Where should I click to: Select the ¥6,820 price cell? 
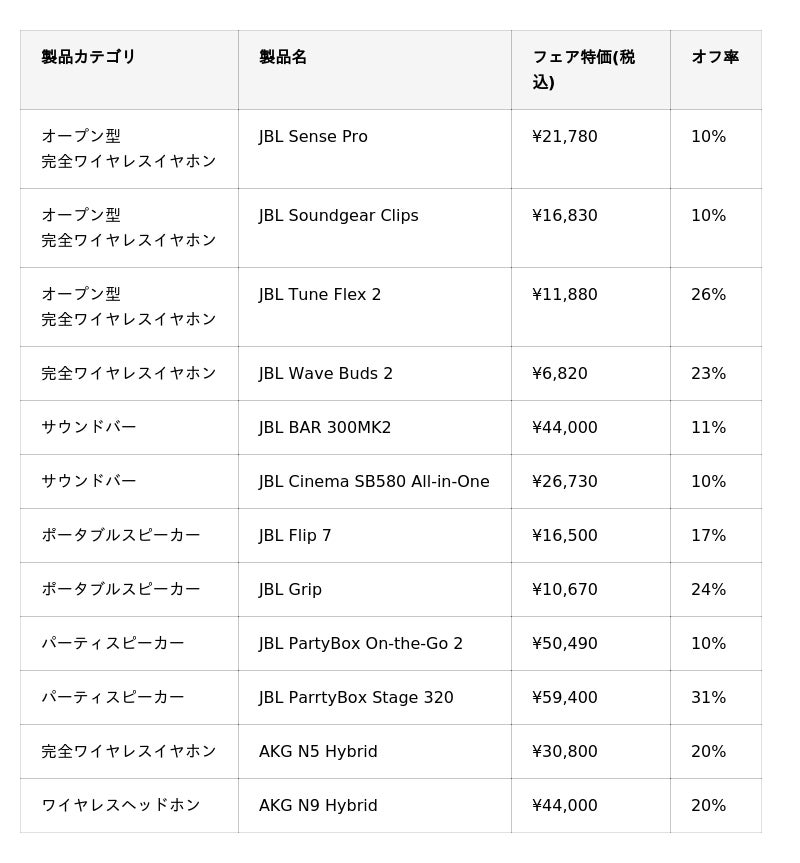click(560, 374)
